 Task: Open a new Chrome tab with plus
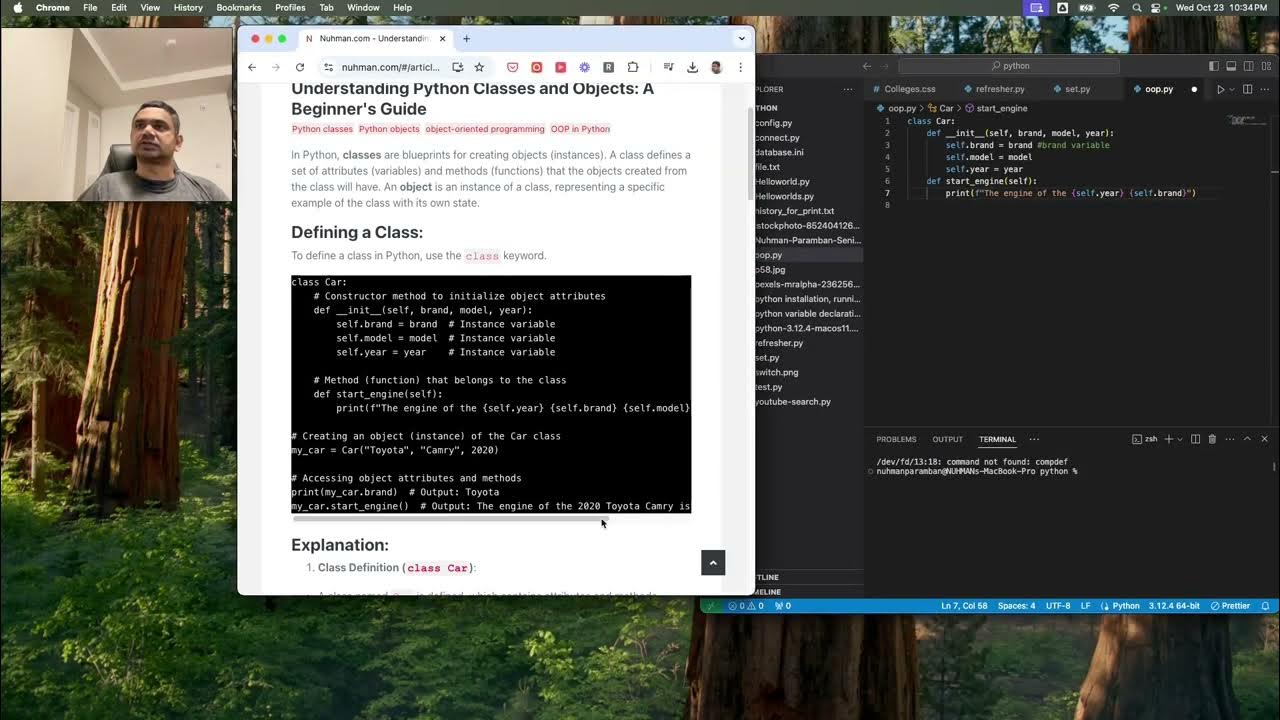click(x=466, y=38)
